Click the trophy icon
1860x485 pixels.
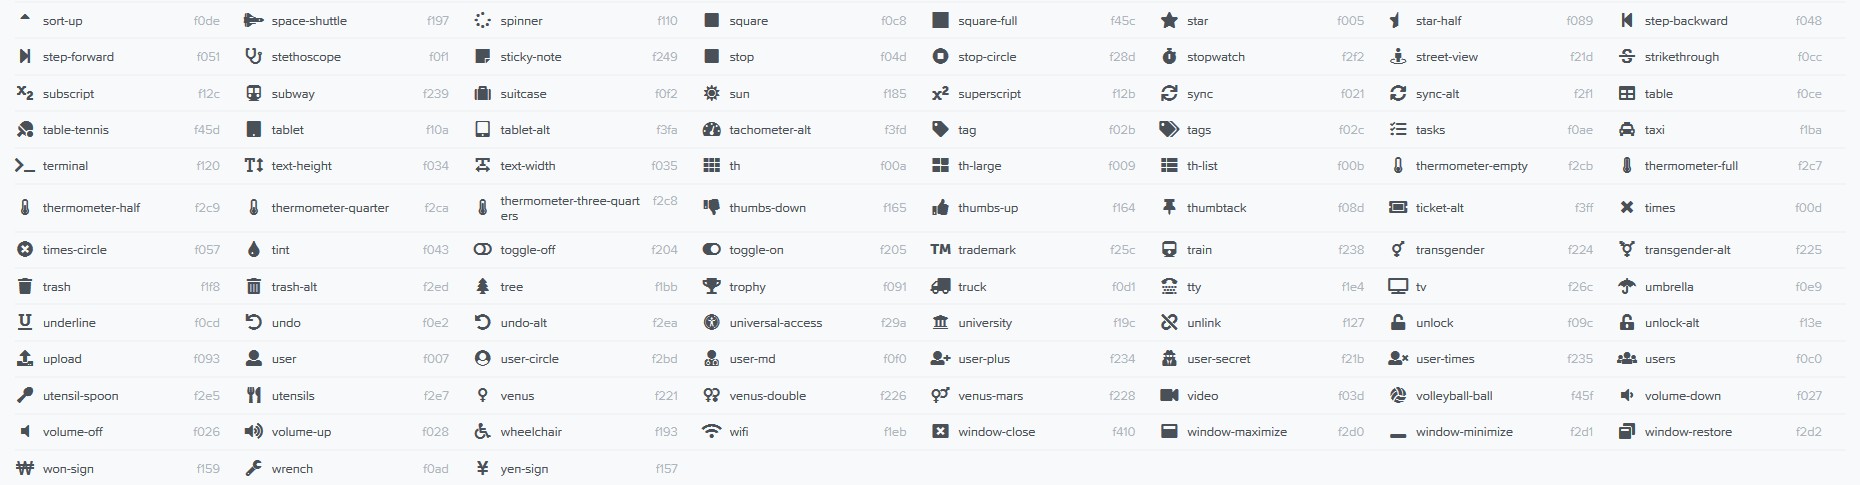712,287
